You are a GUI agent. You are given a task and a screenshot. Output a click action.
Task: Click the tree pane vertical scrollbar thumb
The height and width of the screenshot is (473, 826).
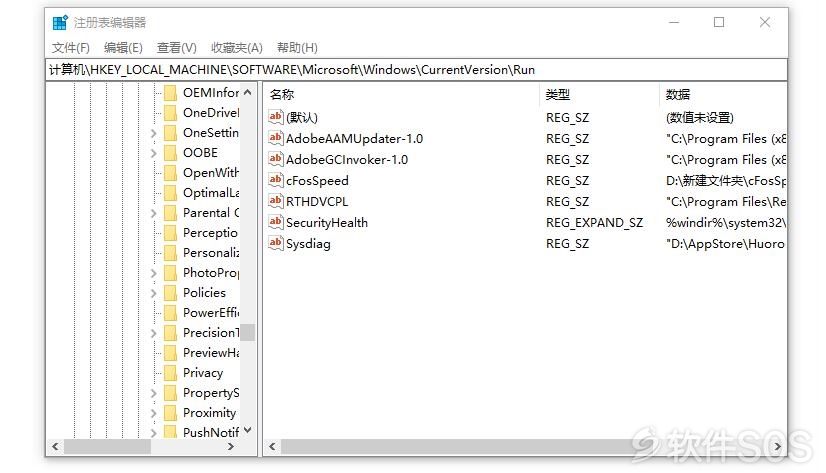(x=248, y=332)
